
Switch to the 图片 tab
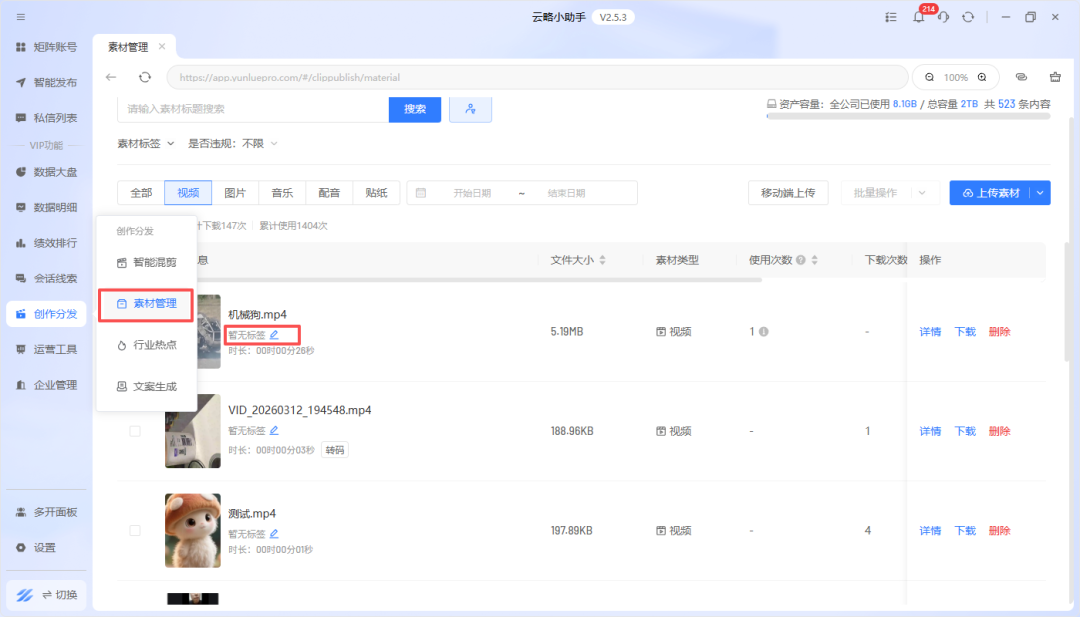tap(235, 193)
